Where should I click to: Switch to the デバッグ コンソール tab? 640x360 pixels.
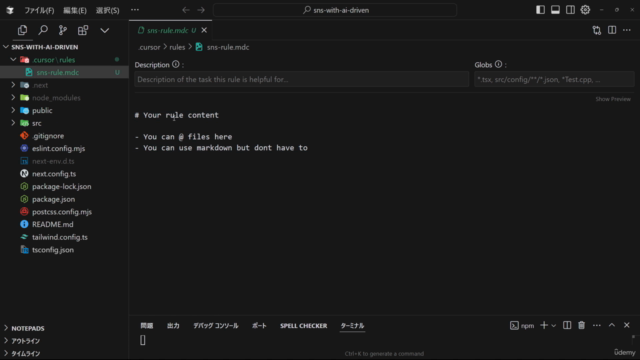216,326
